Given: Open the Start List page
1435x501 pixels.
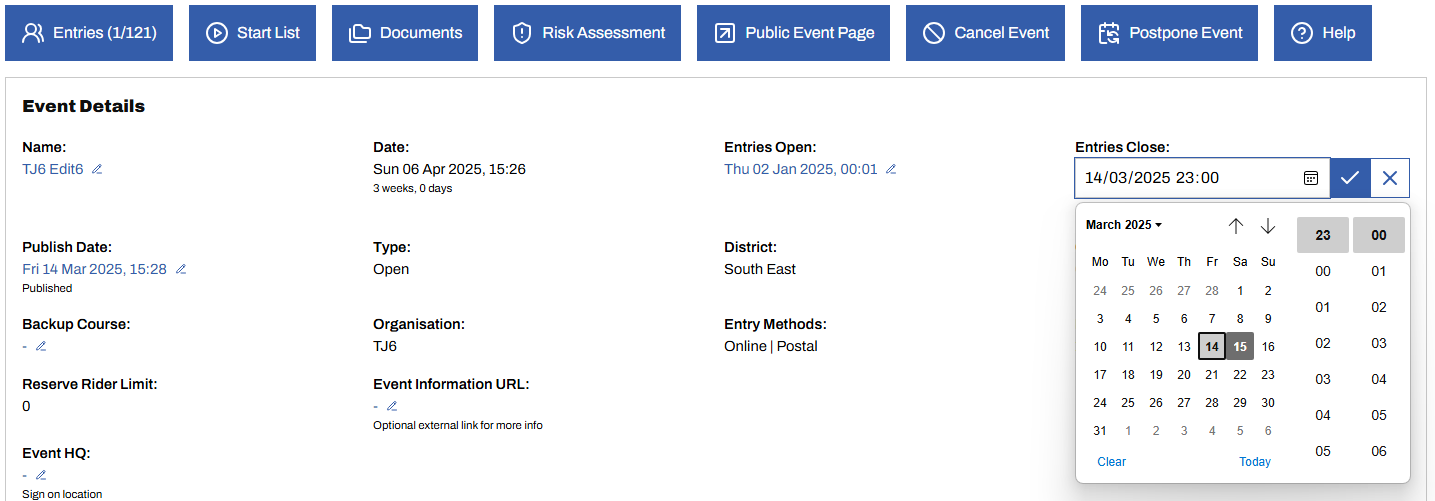Looking at the screenshot, I should point(253,33).
